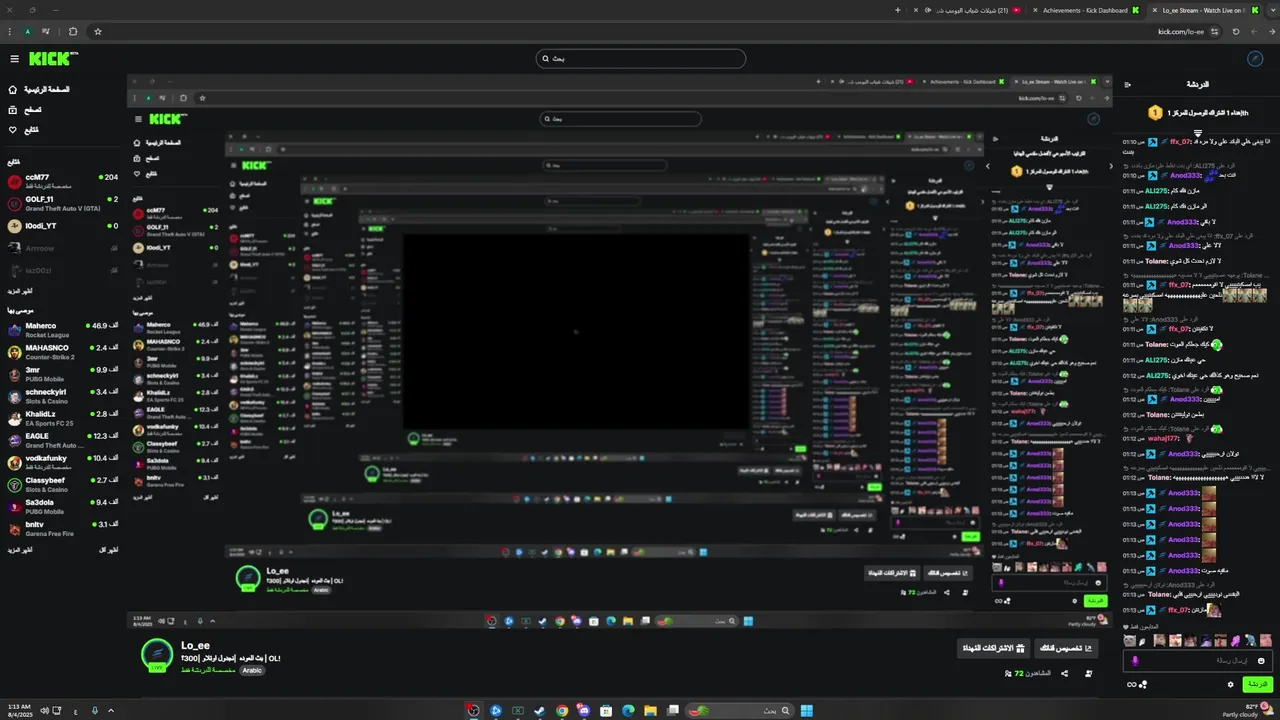Open Lo_ee avatar on outermost page

click(x=157, y=655)
